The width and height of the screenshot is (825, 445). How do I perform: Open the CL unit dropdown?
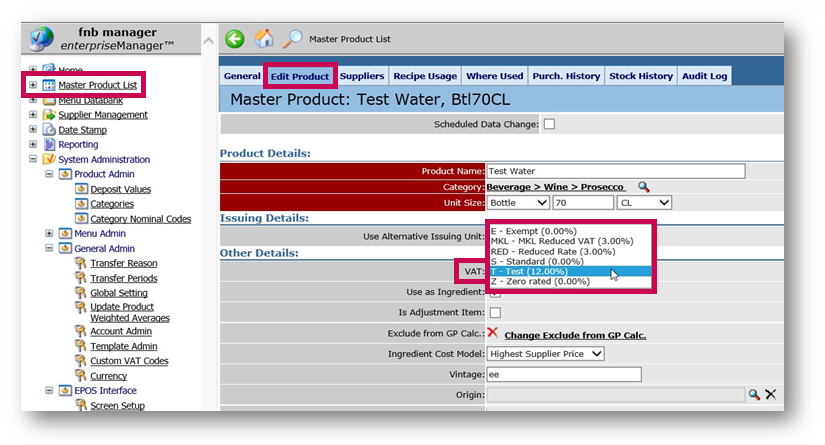point(645,203)
